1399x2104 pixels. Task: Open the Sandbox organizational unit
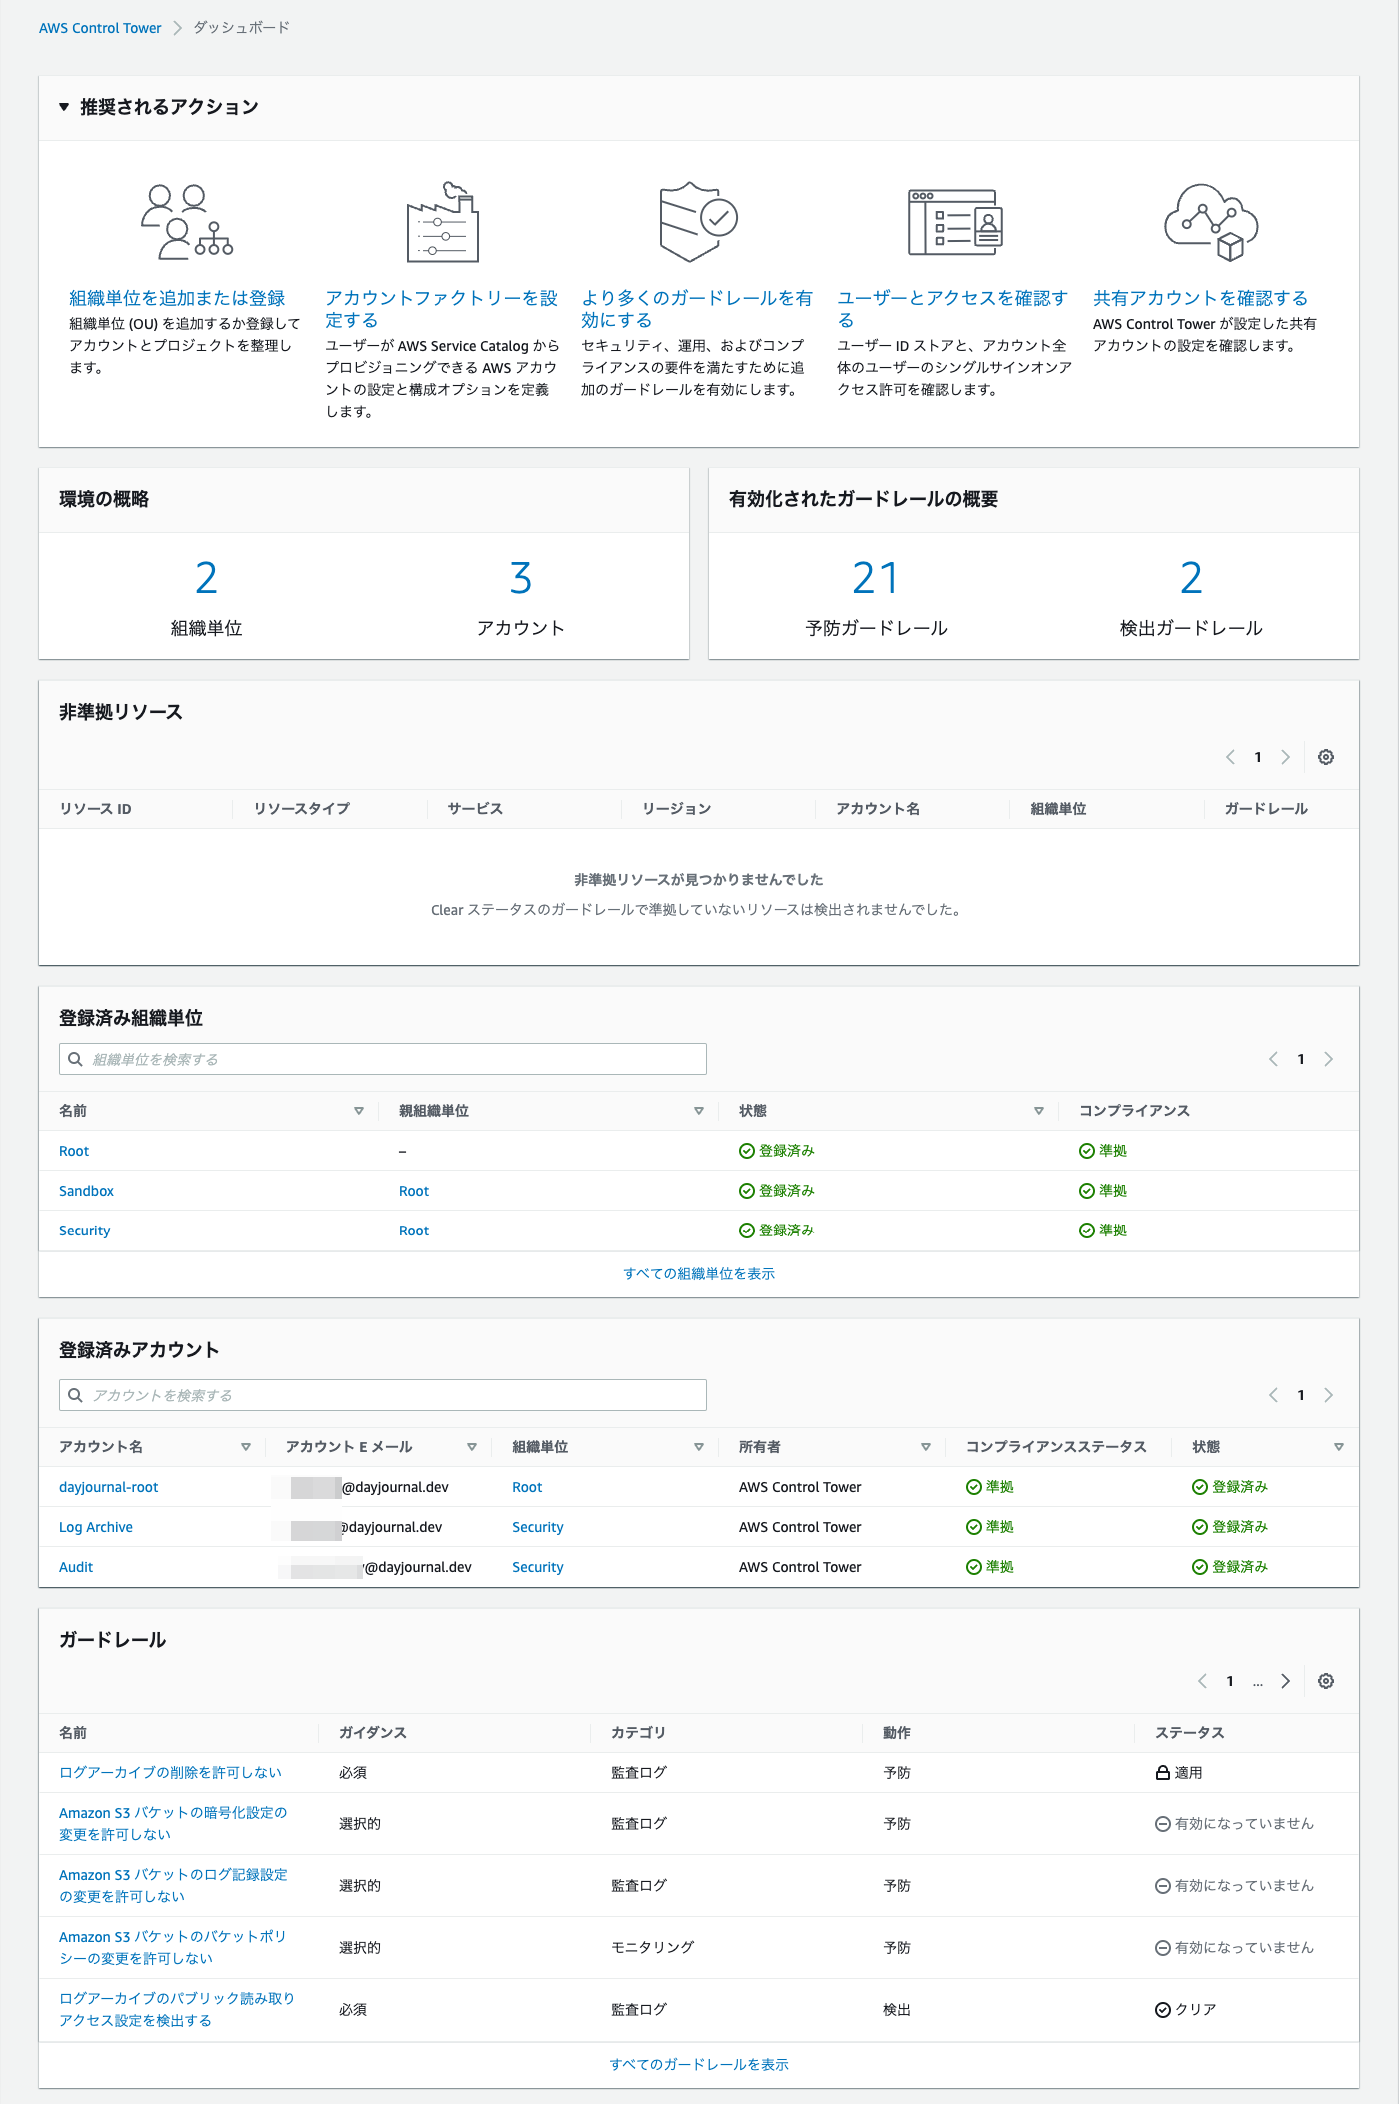[86, 1191]
